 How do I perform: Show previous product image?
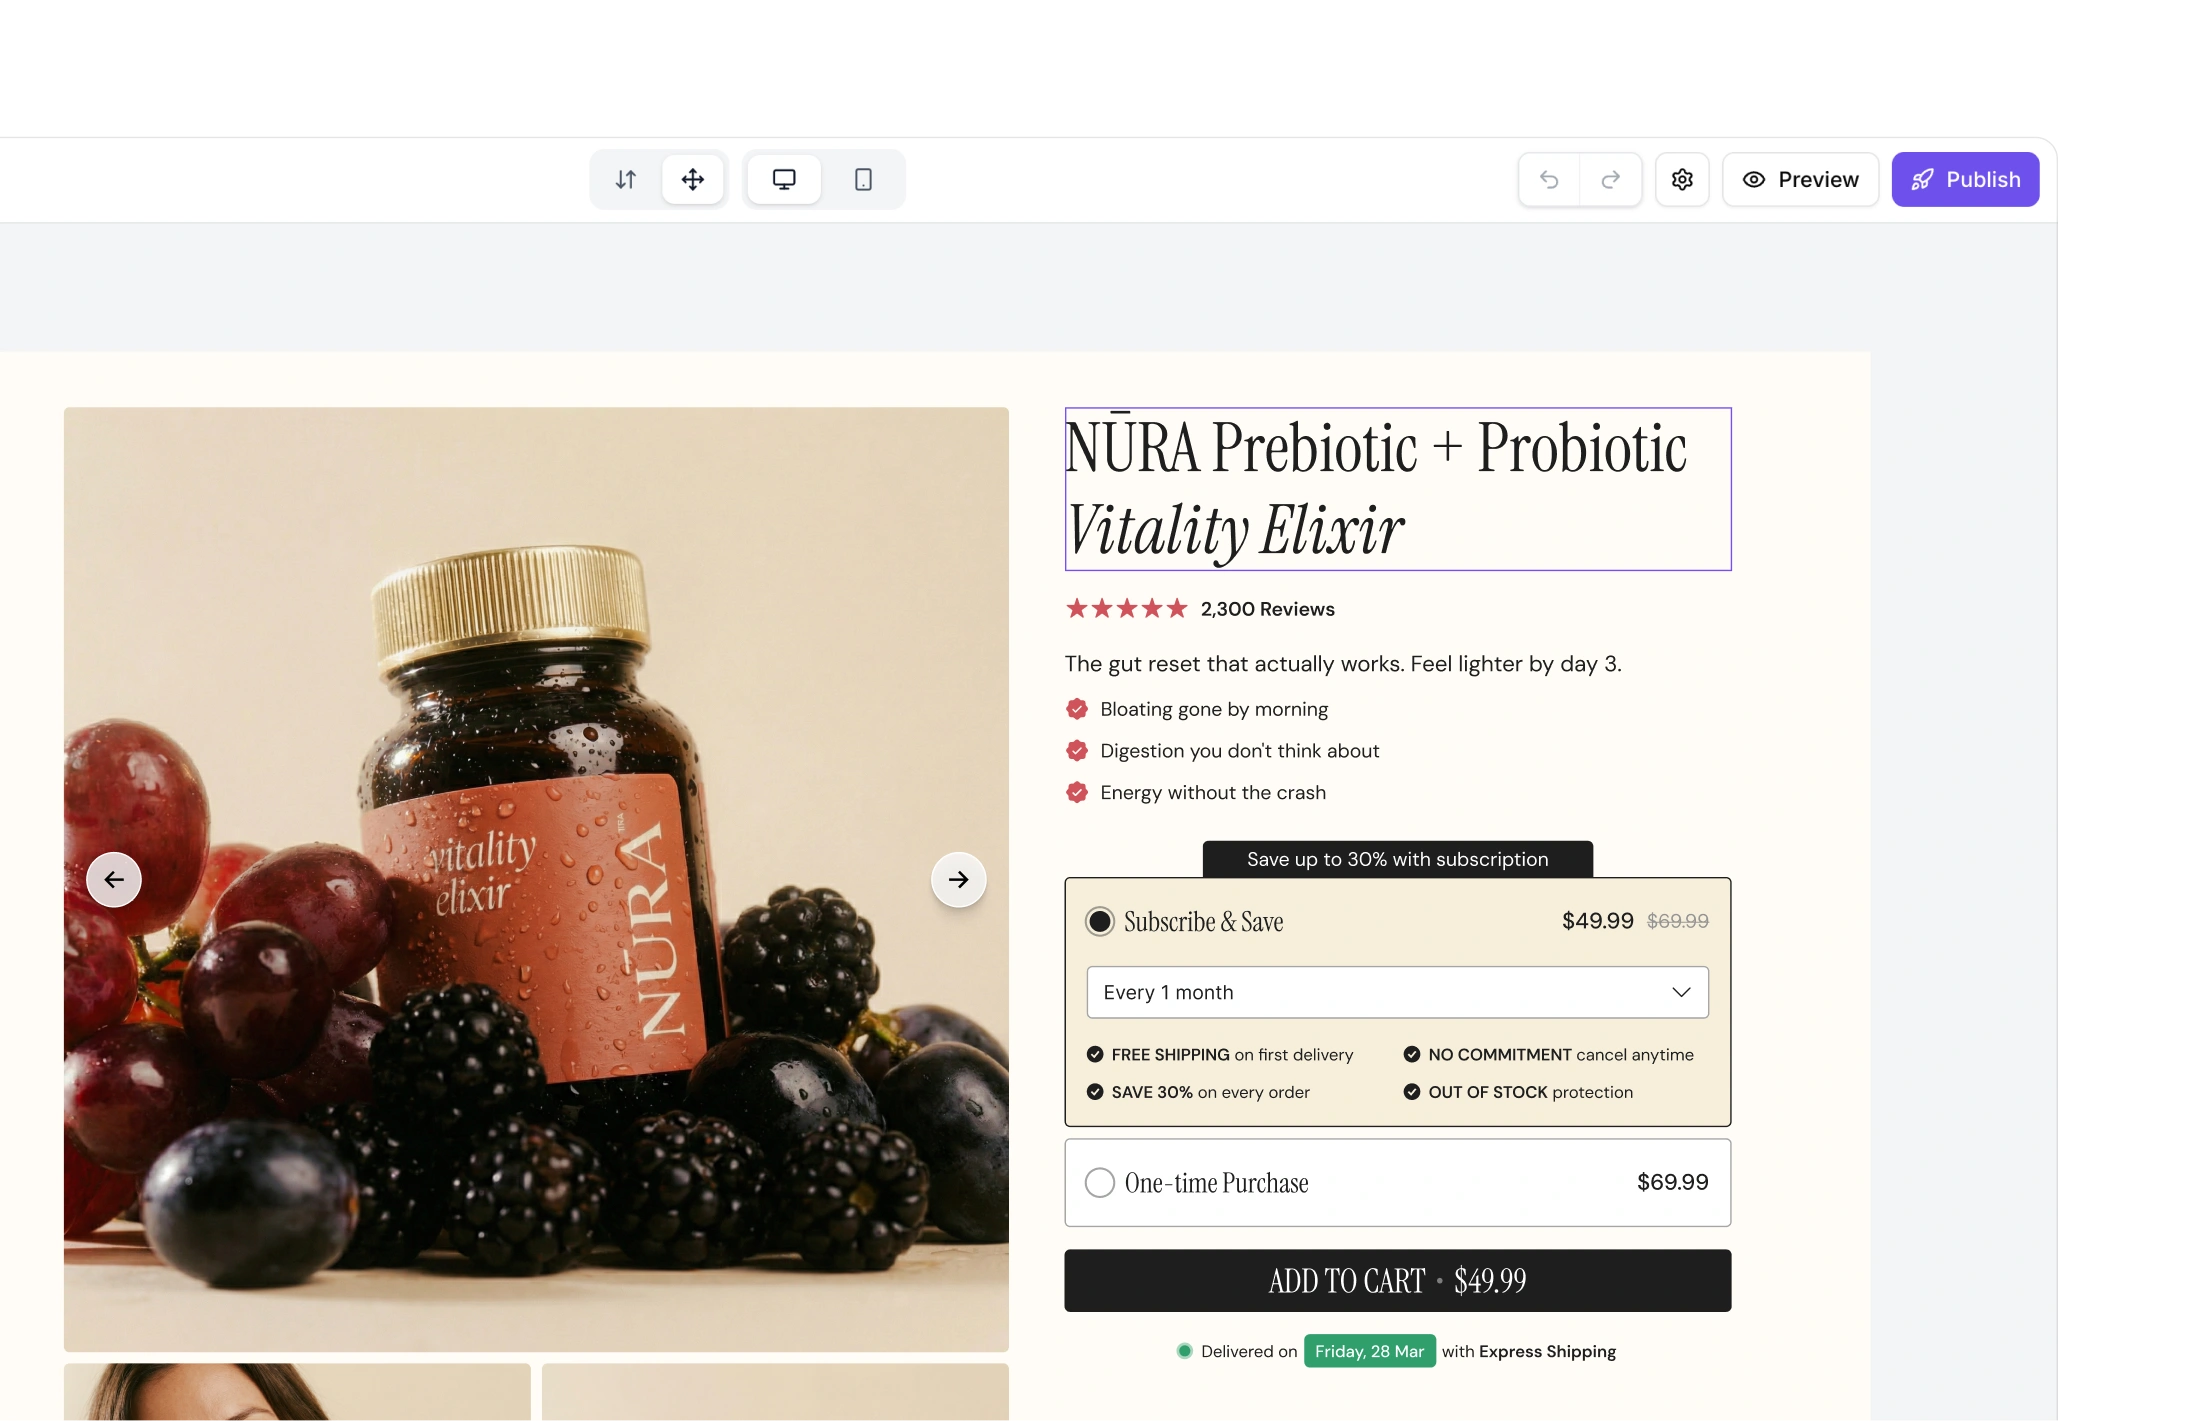click(x=114, y=879)
